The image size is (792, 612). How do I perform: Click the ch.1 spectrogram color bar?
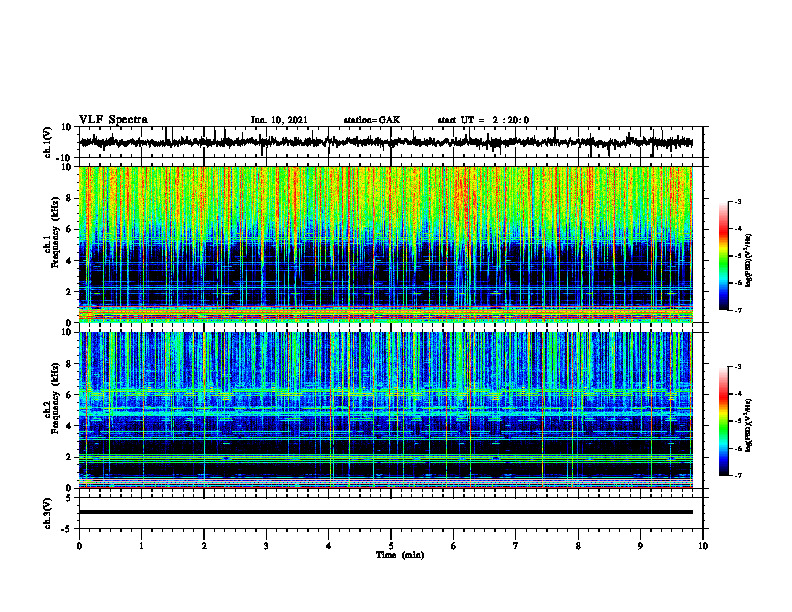click(723, 256)
